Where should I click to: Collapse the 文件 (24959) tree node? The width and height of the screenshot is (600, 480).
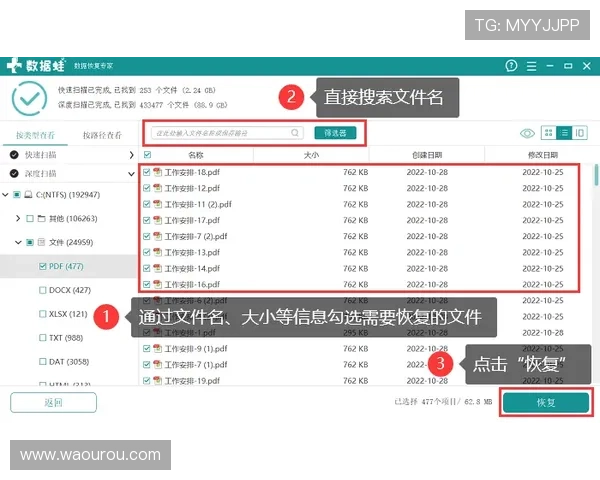[x=18, y=242]
